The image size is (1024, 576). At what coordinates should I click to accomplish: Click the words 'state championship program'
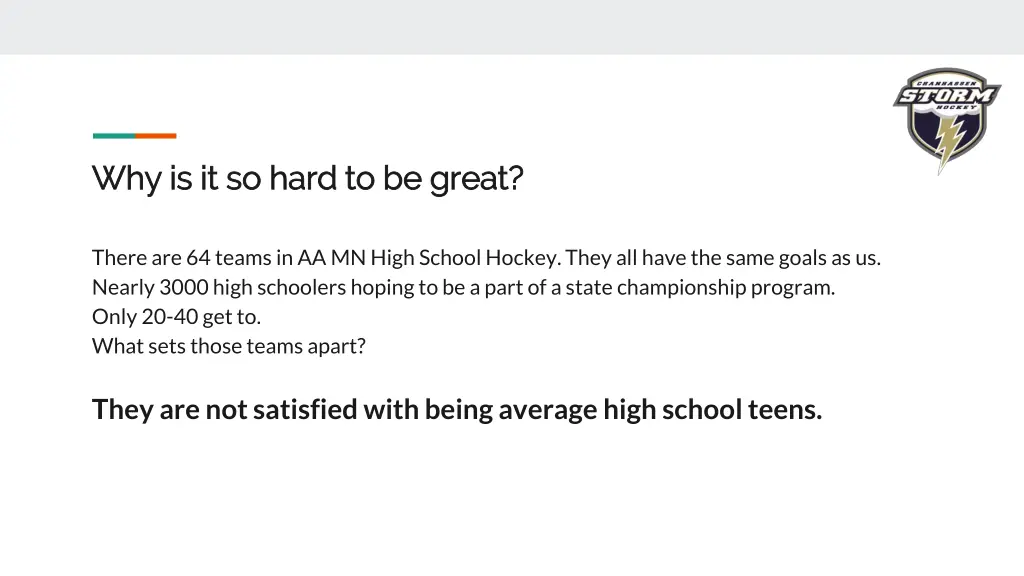pyautogui.click(x=700, y=288)
